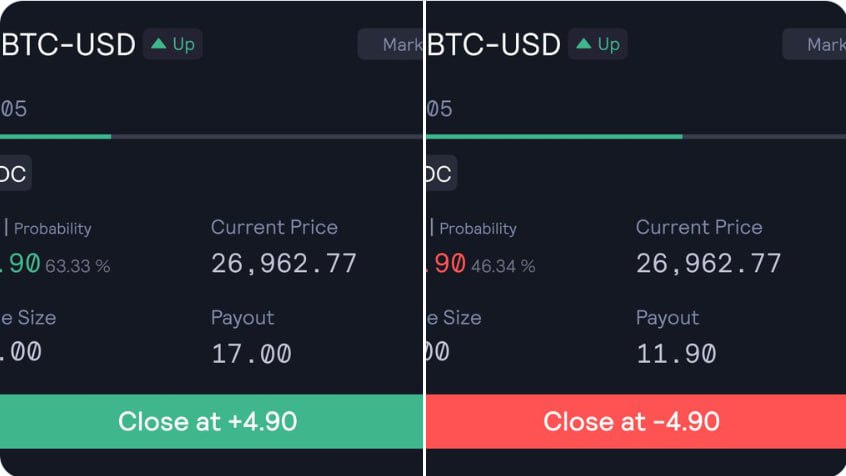Click the BTC-USD title on left card
This screenshot has height=476, width=846.
68,44
